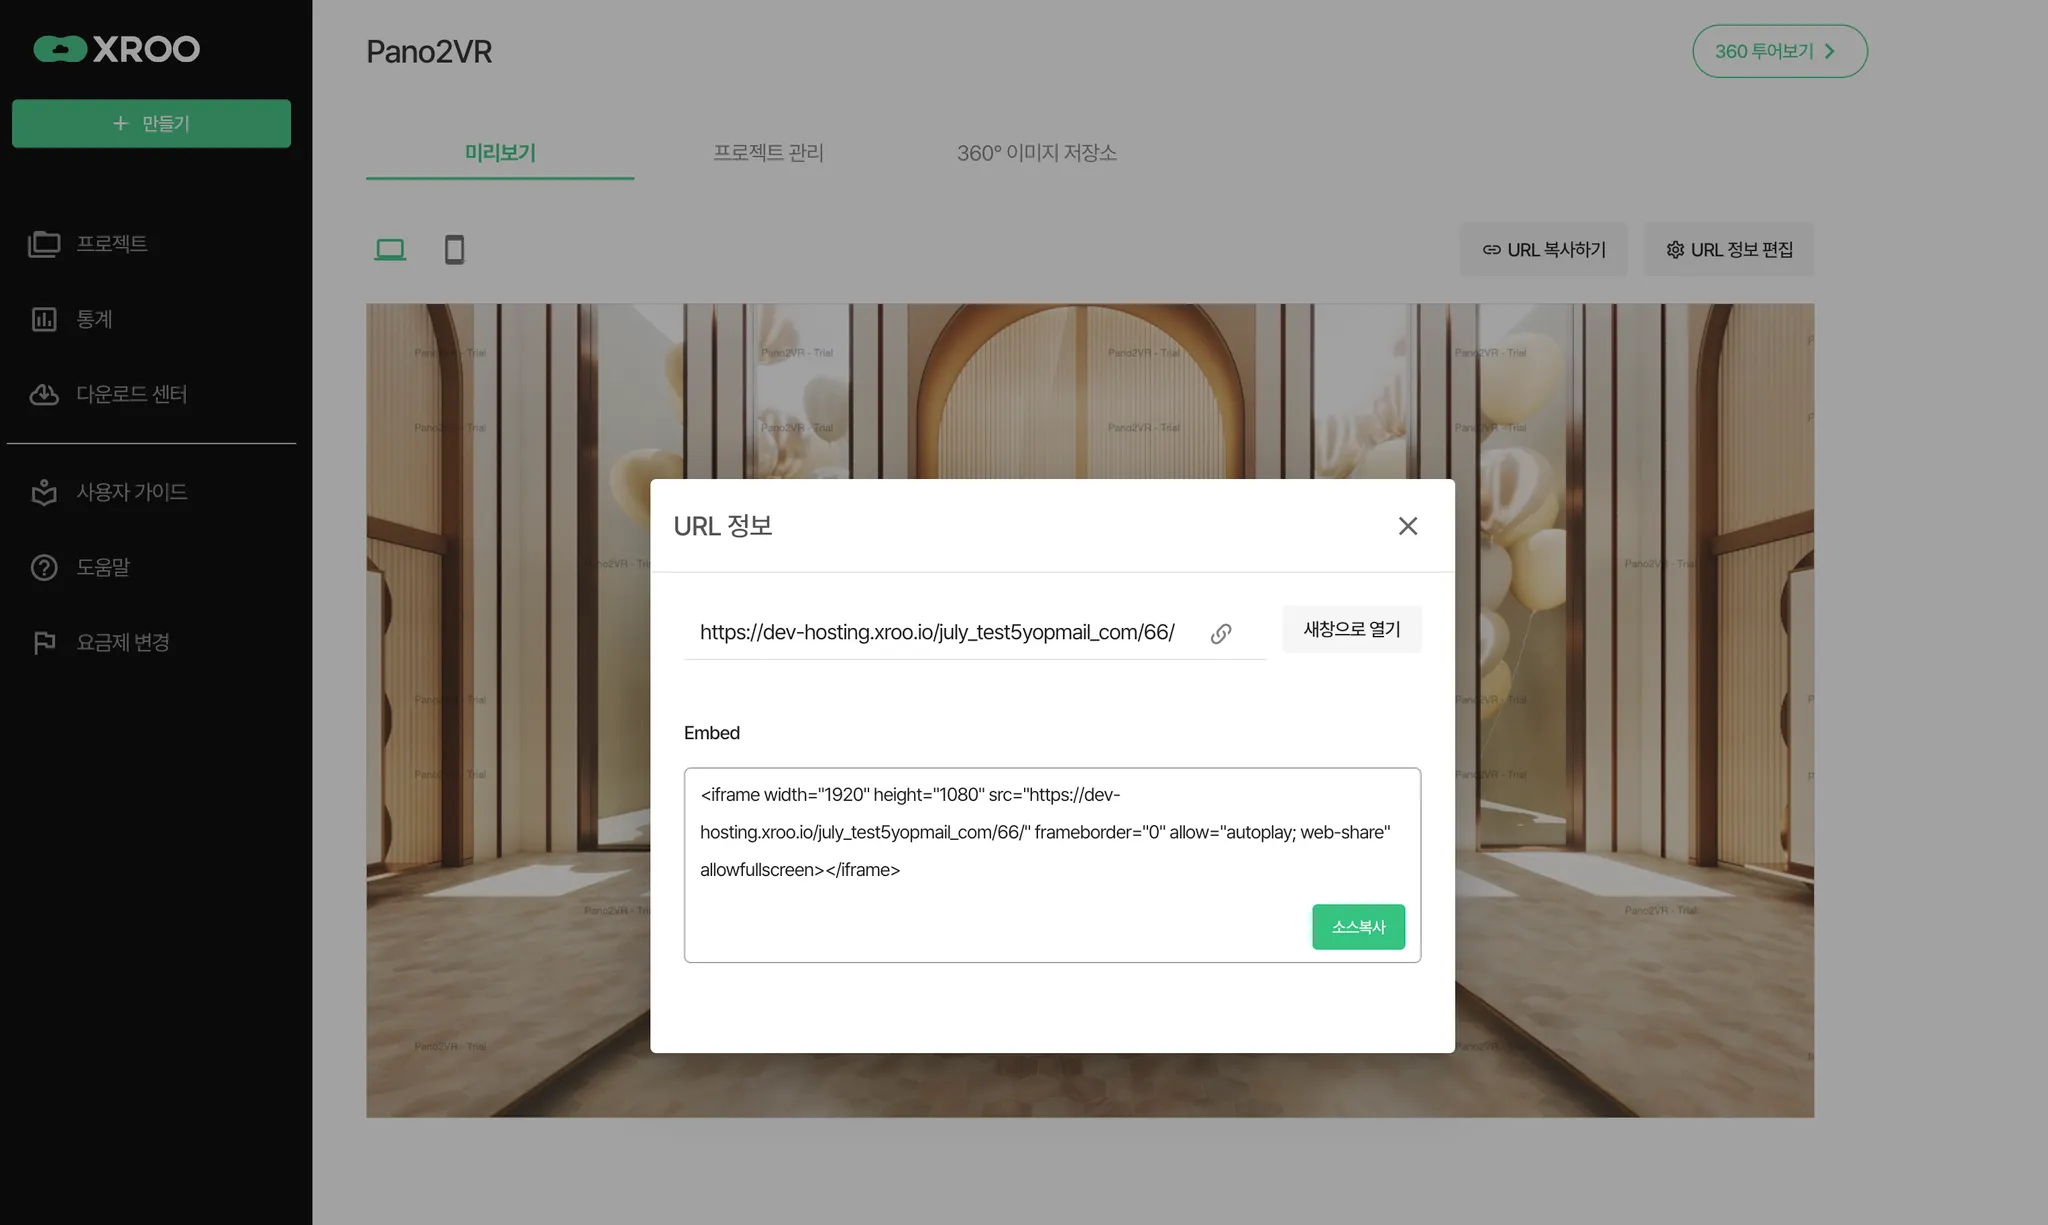Click the copy link icon beside URL
The width and height of the screenshot is (2048, 1225).
pos(1220,634)
